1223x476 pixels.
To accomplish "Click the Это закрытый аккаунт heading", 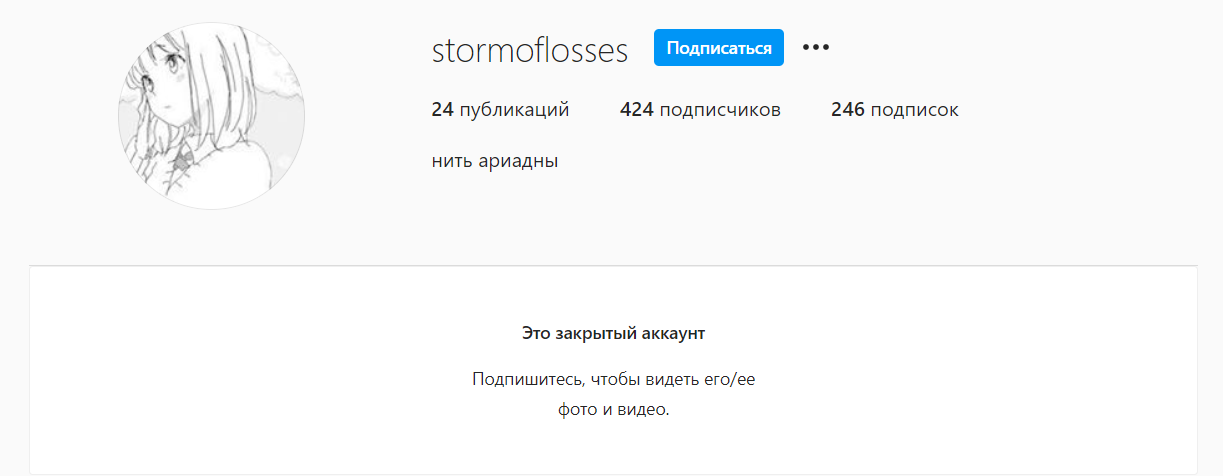I will [x=613, y=333].
